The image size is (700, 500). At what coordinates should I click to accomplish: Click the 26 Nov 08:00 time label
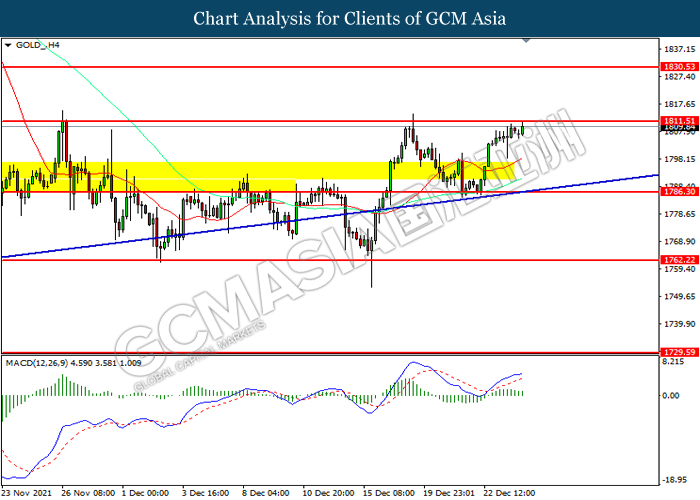(88, 493)
